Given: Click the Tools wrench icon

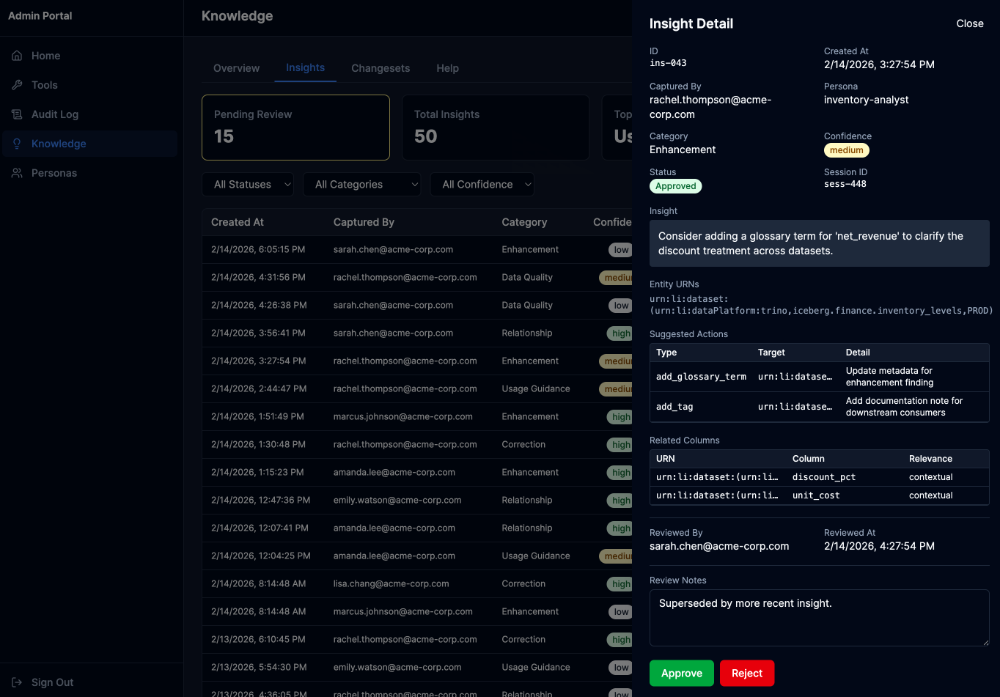Looking at the screenshot, I should pyautogui.click(x=17, y=85).
